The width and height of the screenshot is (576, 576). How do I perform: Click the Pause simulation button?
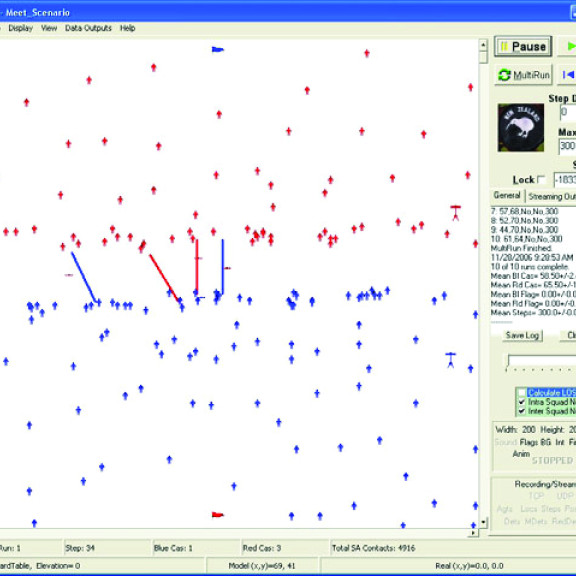point(523,47)
